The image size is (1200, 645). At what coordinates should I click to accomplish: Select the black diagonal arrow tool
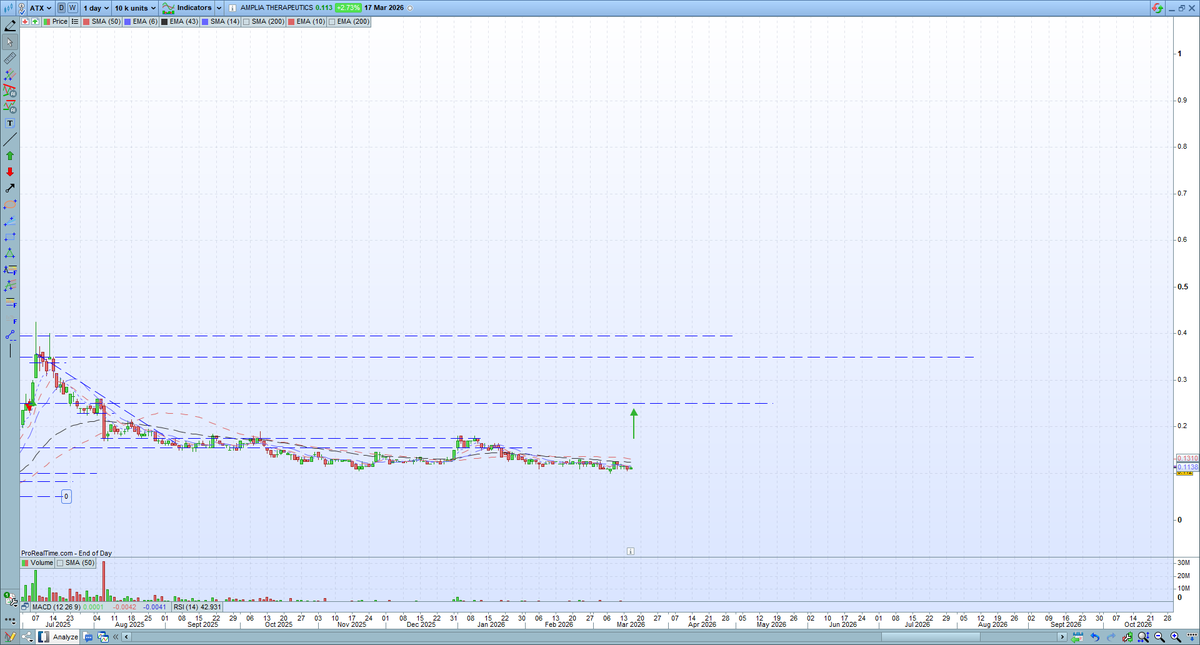tap(10, 188)
